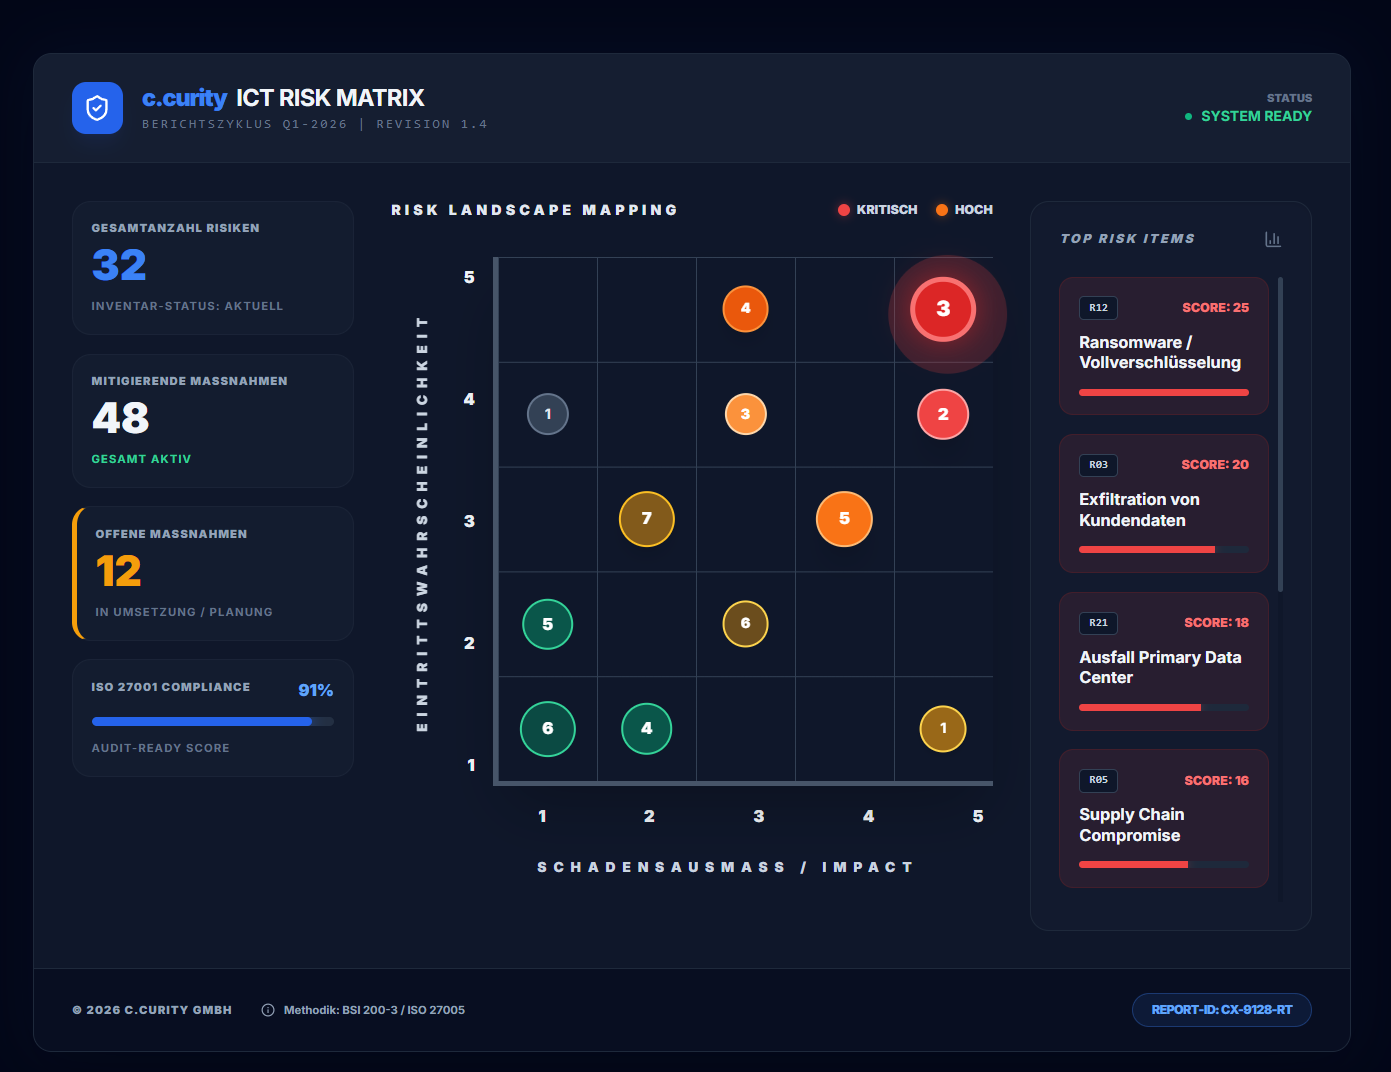Select the R21 Ausfall Primary Data Center card
This screenshot has height=1072, width=1391.
1164,661
